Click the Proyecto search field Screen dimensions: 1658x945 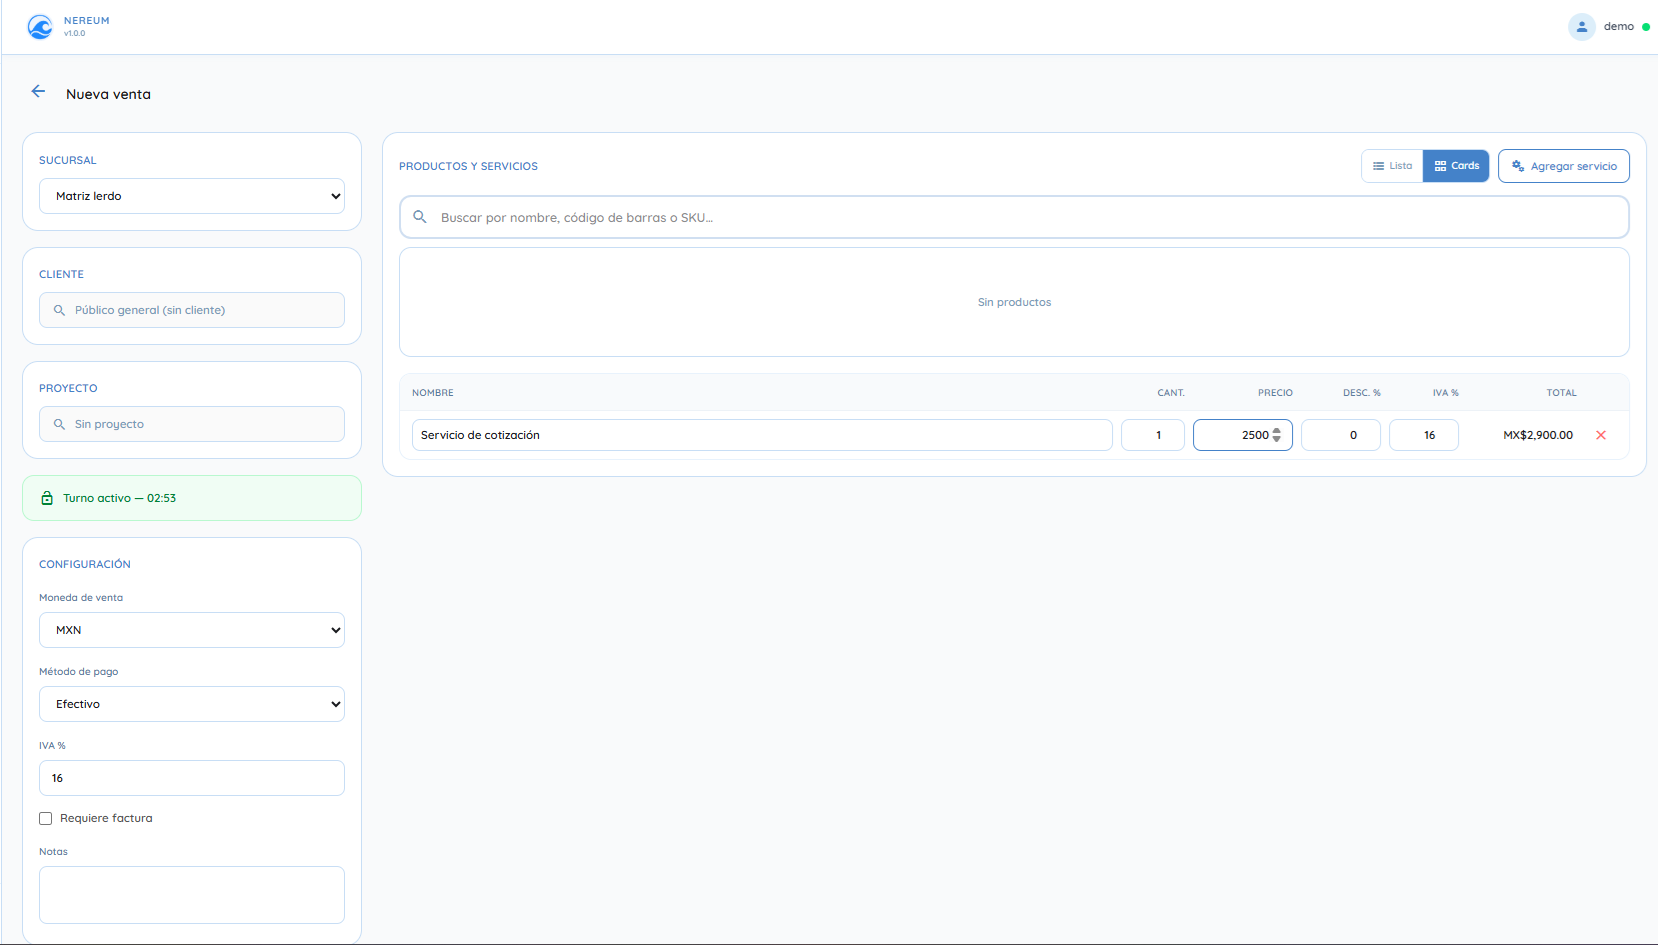(192, 424)
